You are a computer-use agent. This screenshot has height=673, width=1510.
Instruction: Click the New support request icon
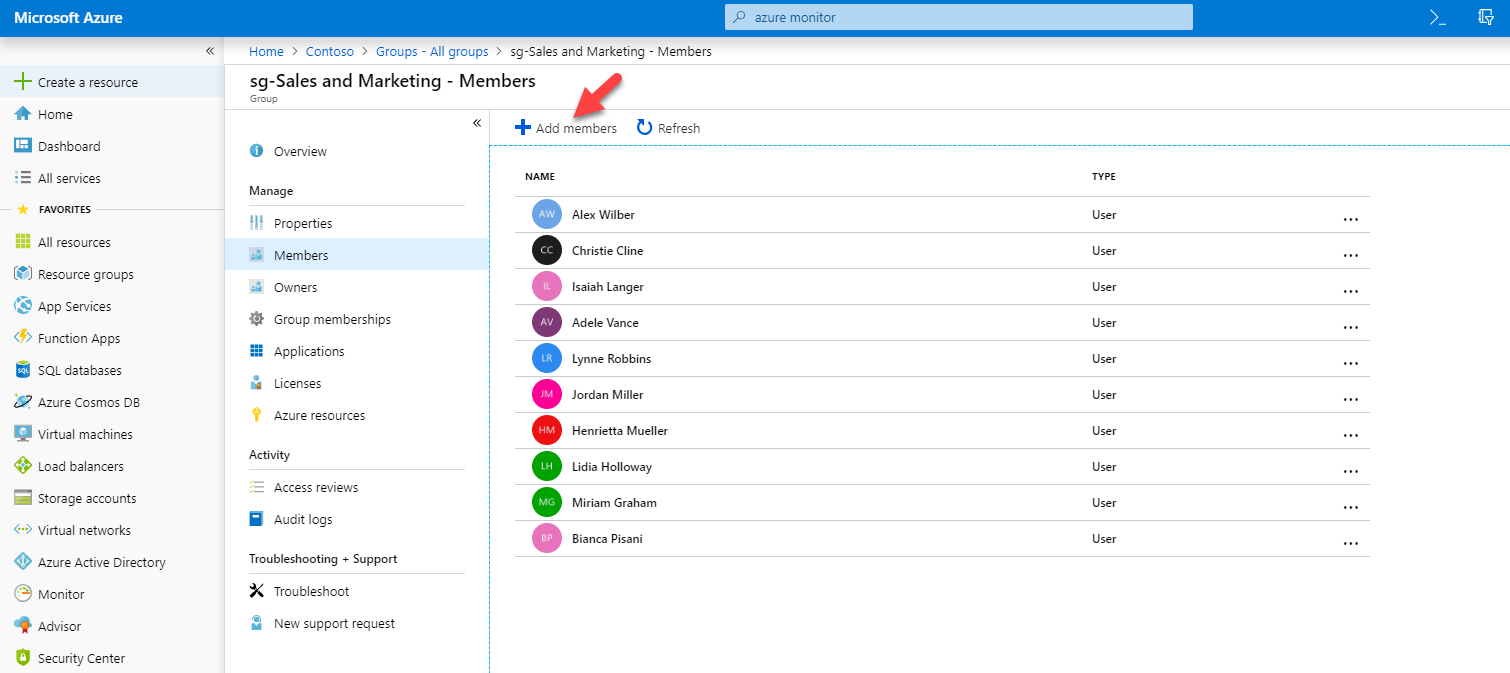(x=256, y=623)
